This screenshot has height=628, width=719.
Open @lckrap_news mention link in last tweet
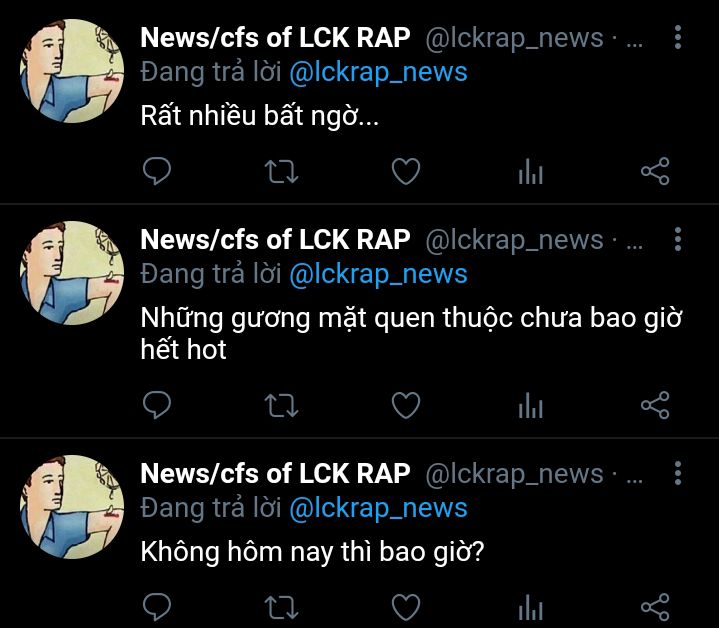pos(378,508)
